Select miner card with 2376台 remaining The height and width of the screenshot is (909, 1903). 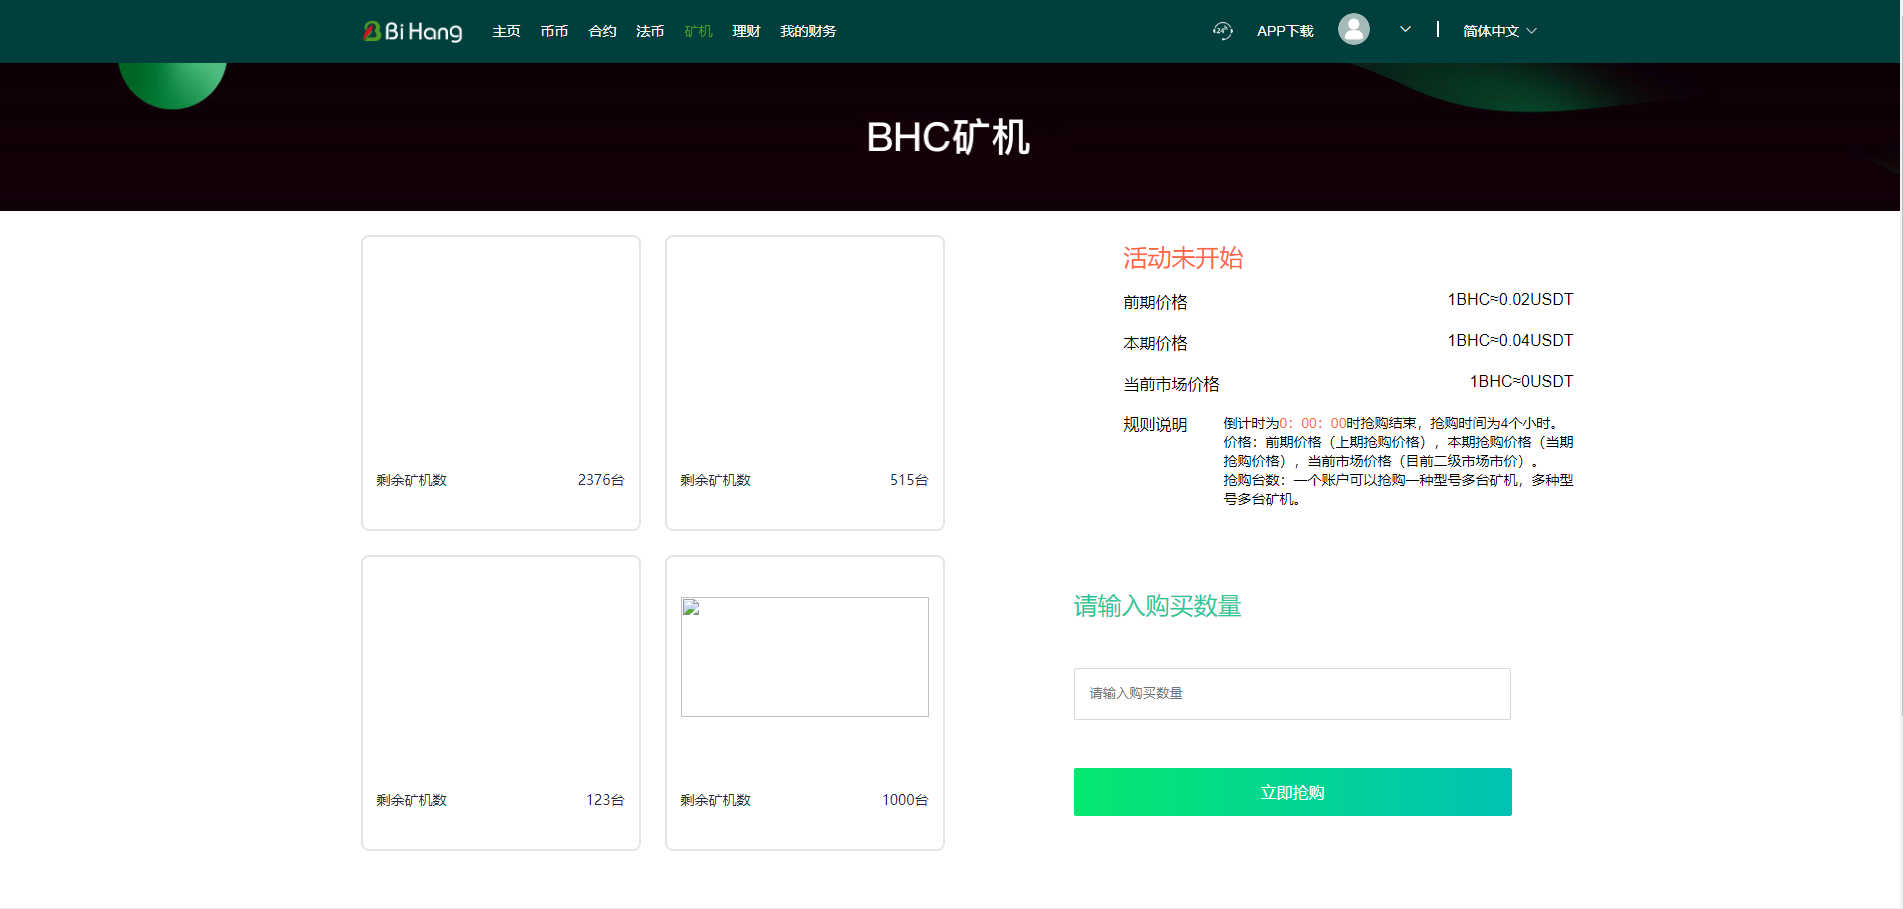click(x=500, y=382)
